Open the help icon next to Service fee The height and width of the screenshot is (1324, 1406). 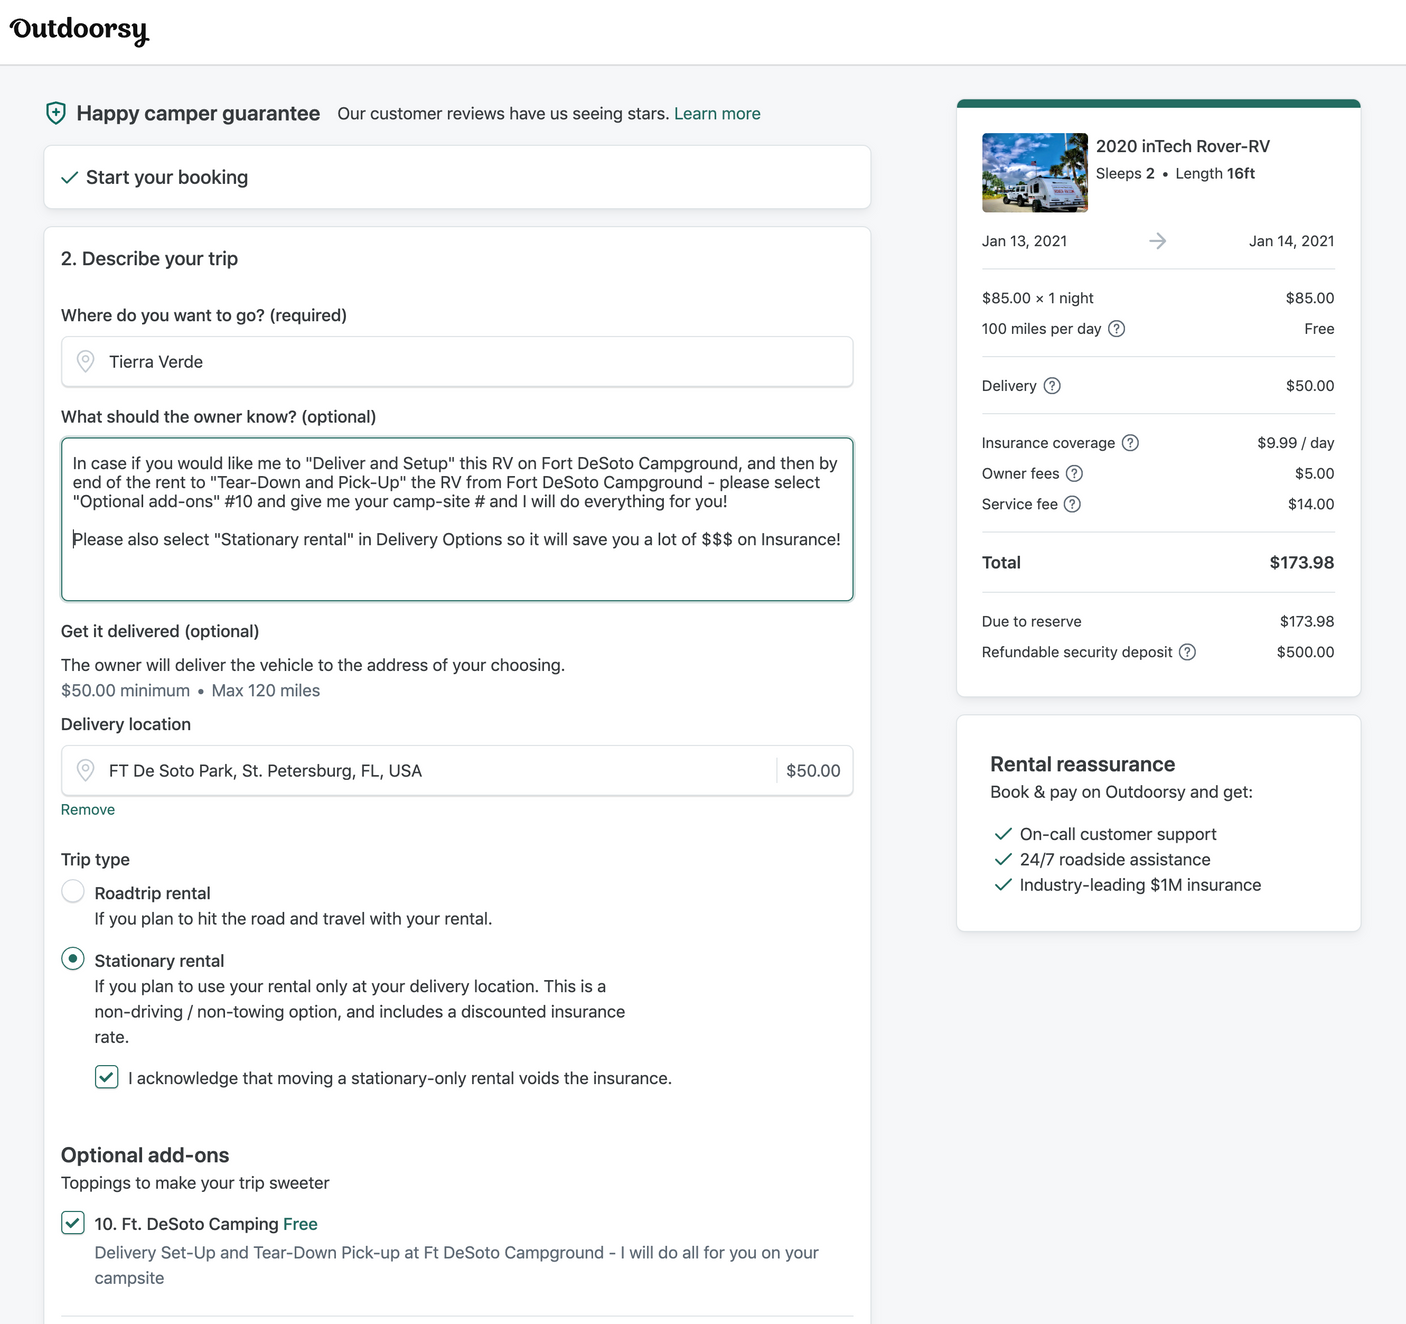[1072, 504]
